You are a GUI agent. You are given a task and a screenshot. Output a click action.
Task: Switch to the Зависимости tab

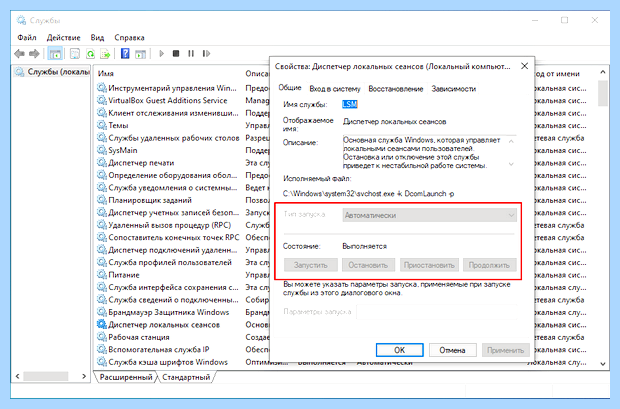pyautogui.click(x=454, y=89)
